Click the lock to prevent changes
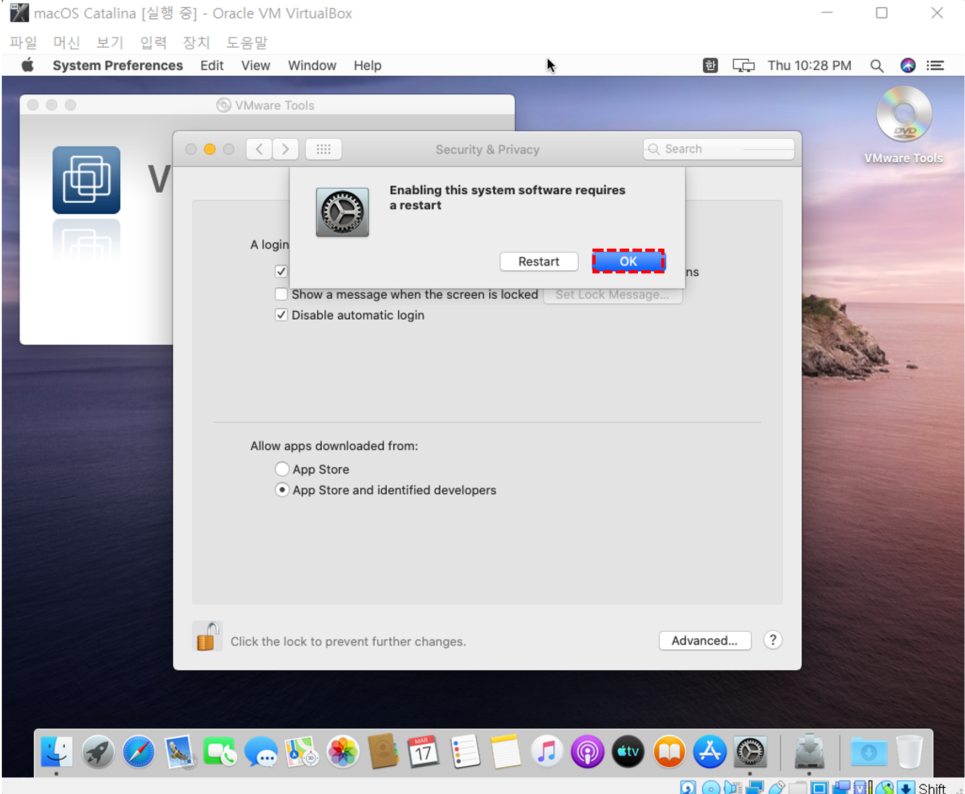This screenshot has height=794, width=965. [x=207, y=636]
